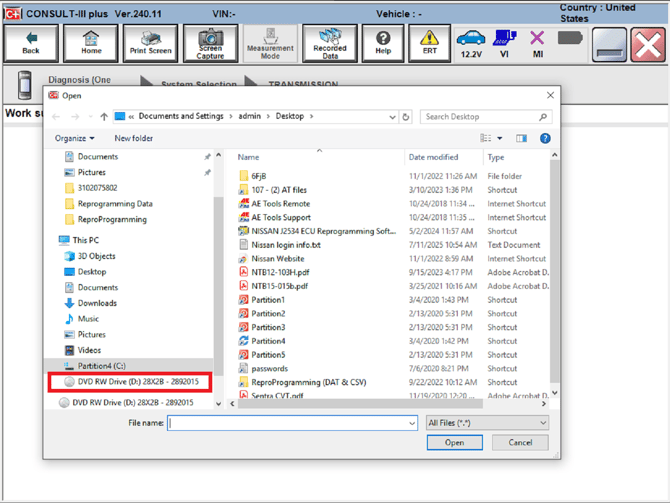Click the Desktop breadcrumb chevron

[311, 116]
